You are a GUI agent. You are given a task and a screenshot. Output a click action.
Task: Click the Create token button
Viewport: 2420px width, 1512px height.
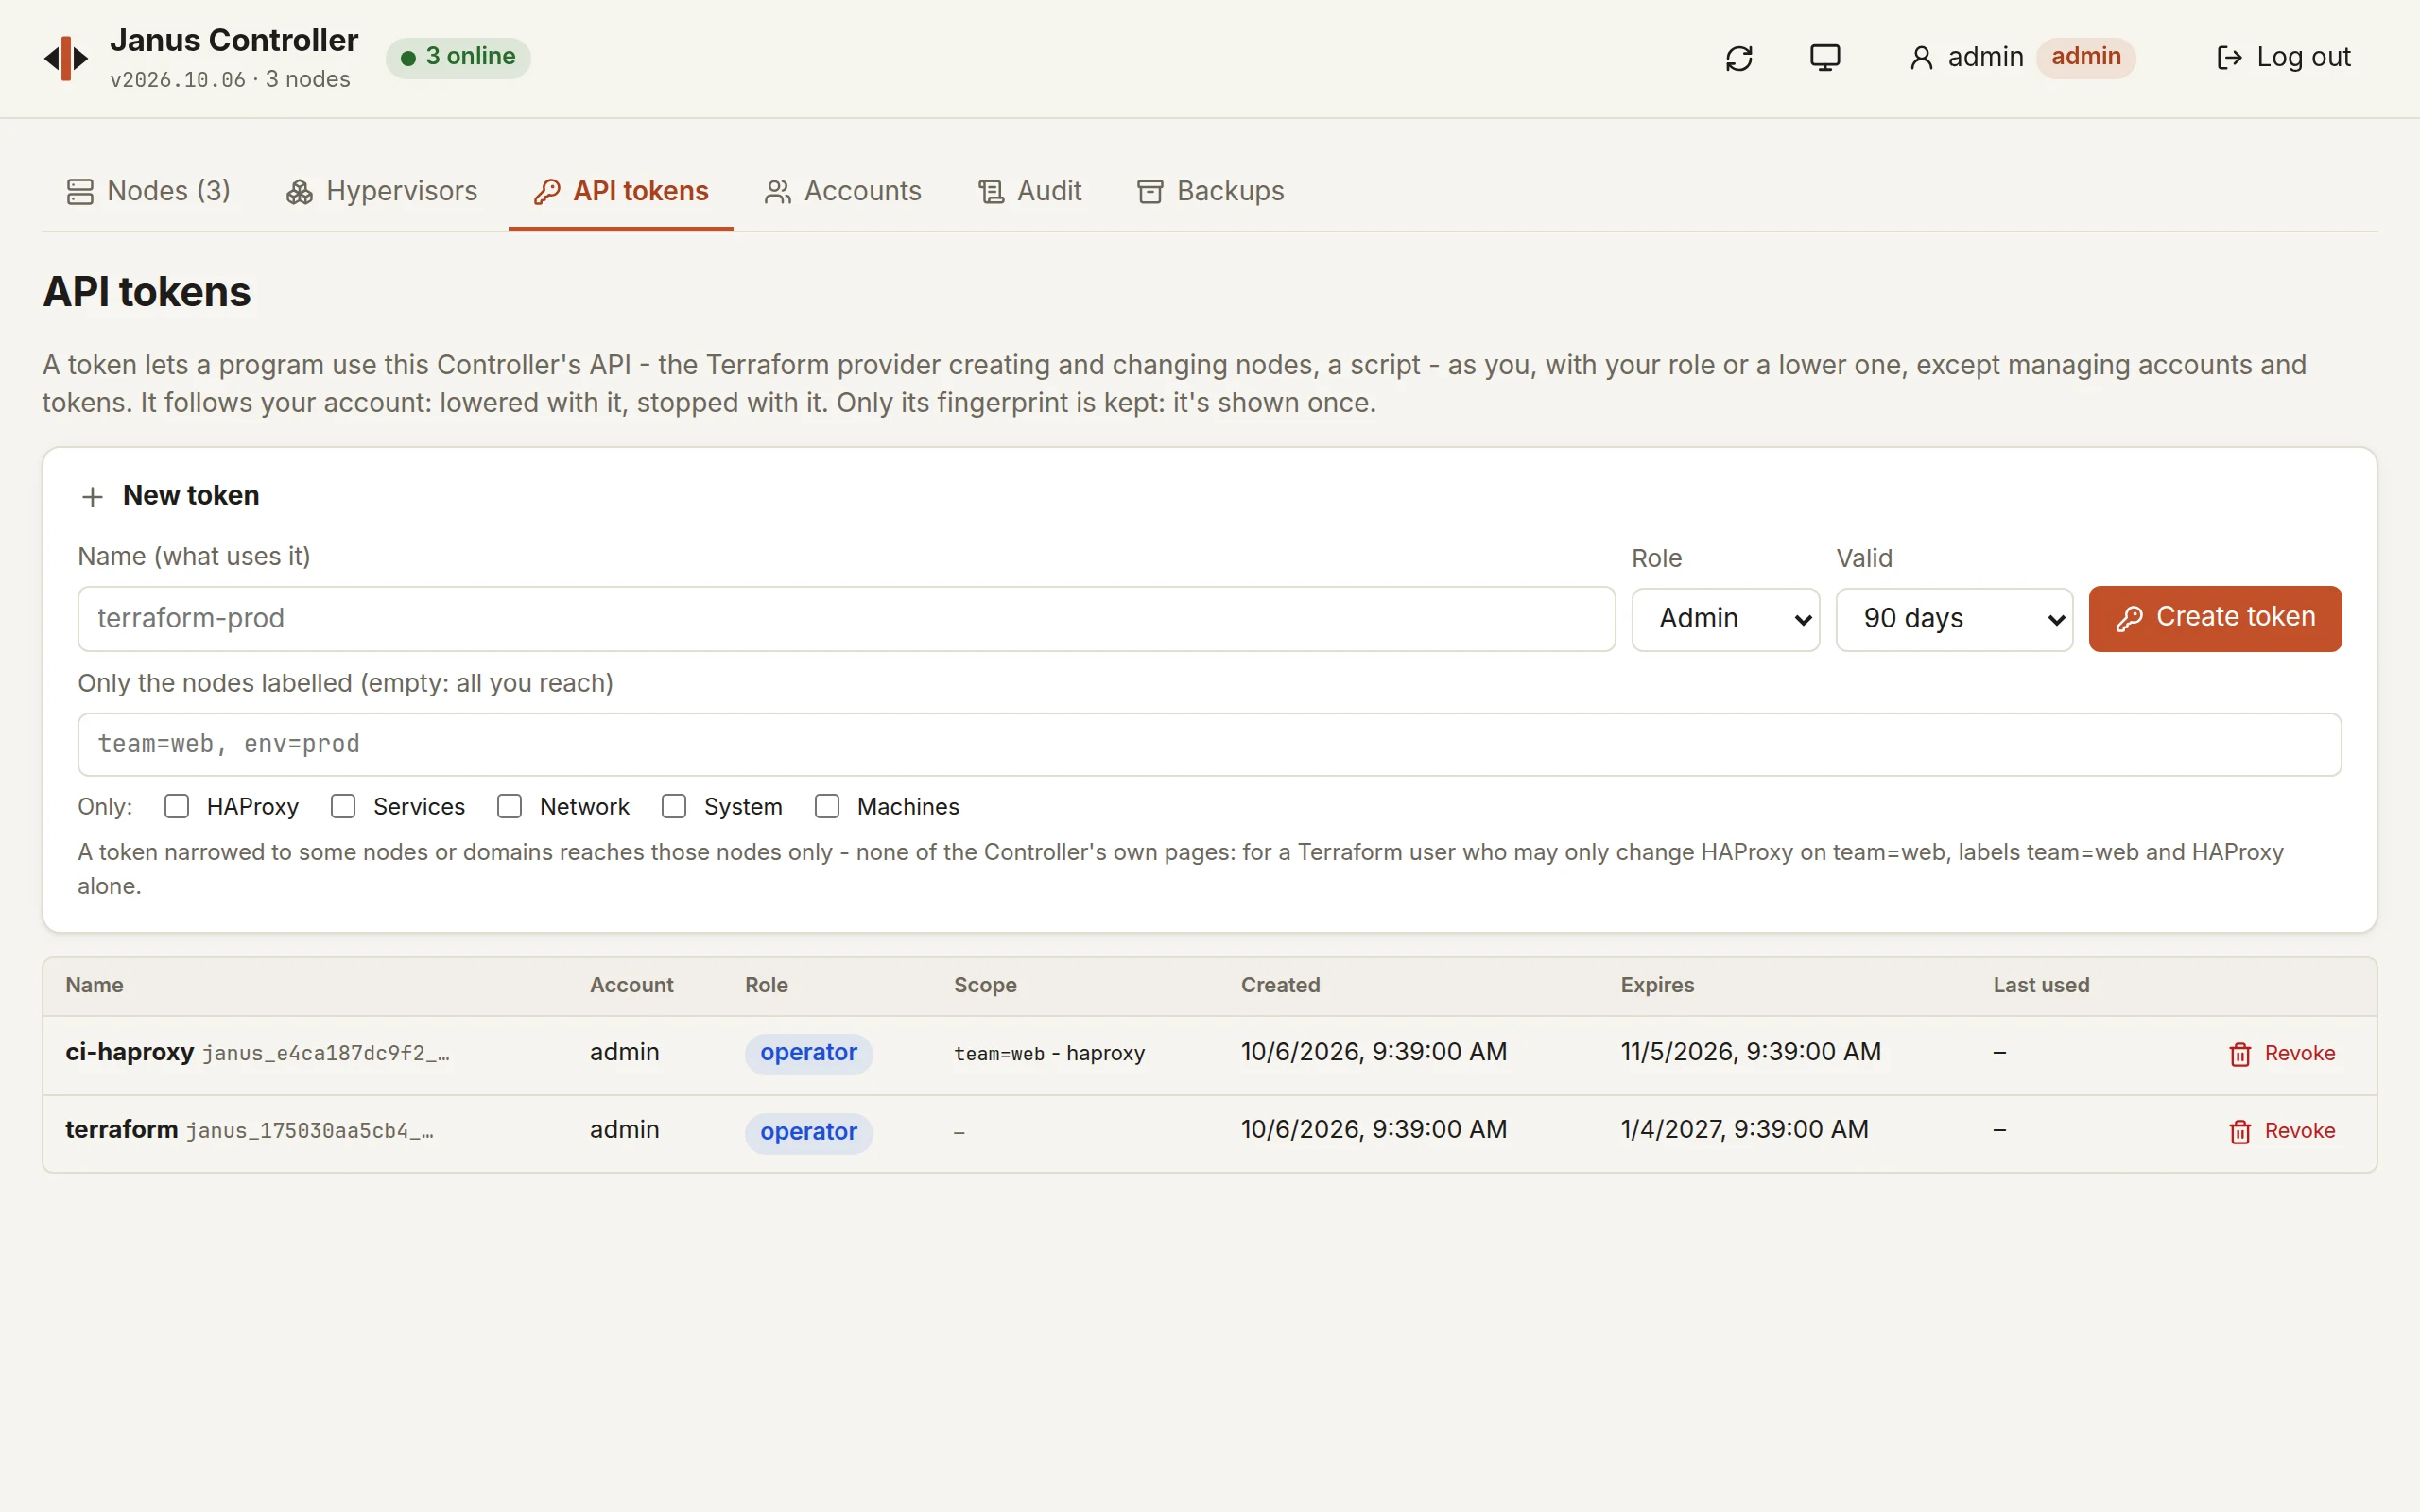[x=2215, y=618]
